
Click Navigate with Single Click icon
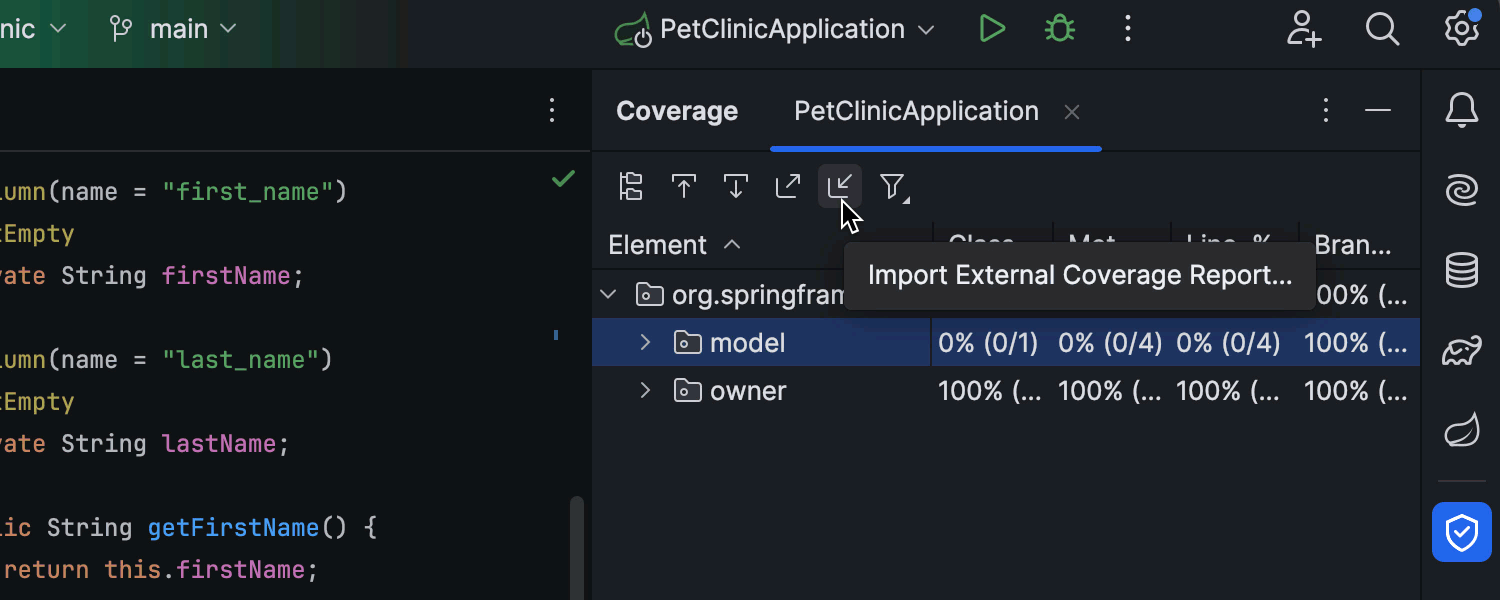point(684,187)
